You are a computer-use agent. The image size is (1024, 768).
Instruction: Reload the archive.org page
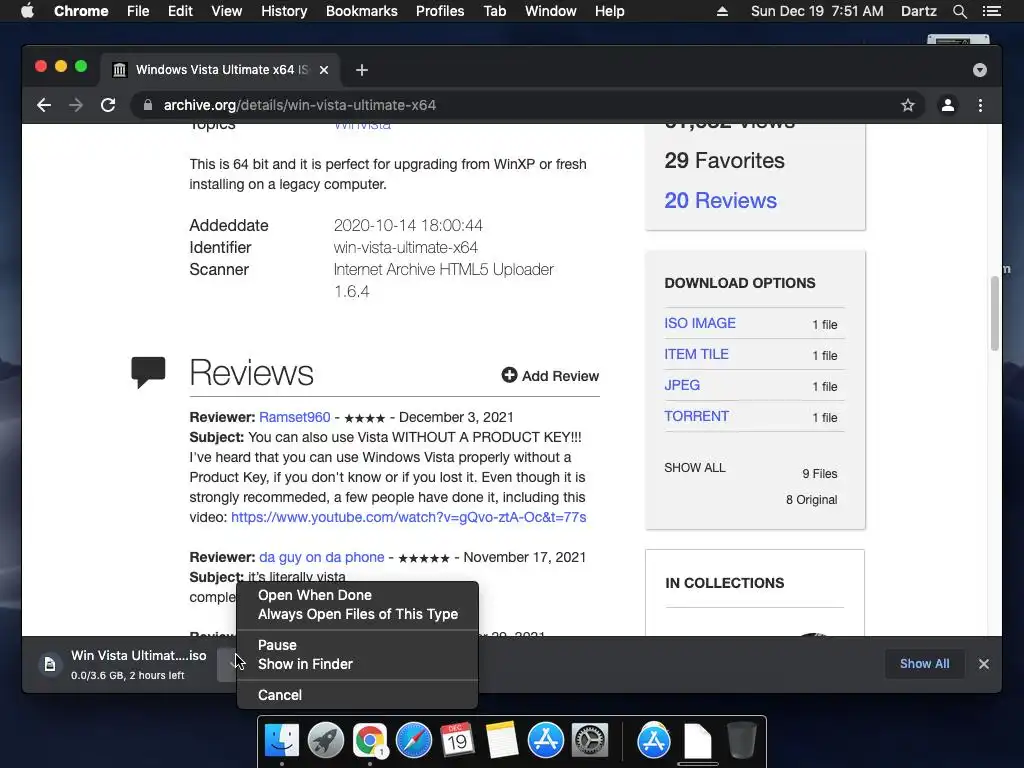[x=108, y=105]
